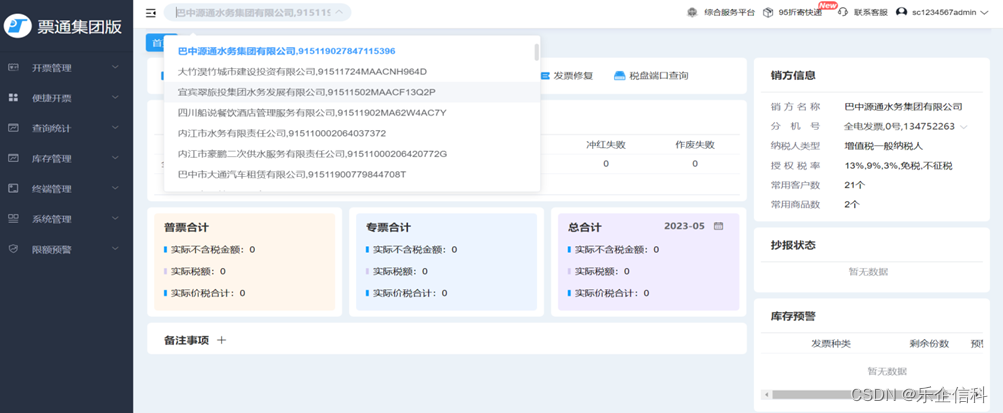The width and height of the screenshot is (1003, 413).
Task: Click the 联系客服 headset icon
Action: tap(843, 12)
